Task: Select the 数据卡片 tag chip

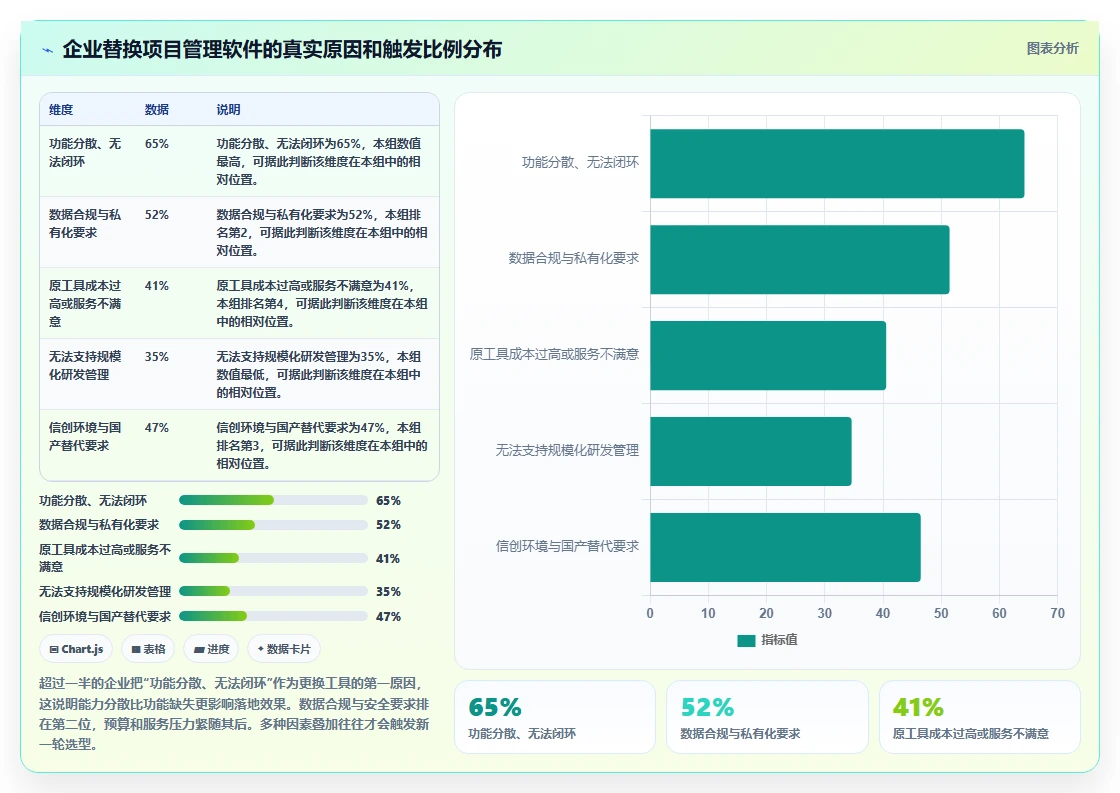Action: (x=284, y=649)
